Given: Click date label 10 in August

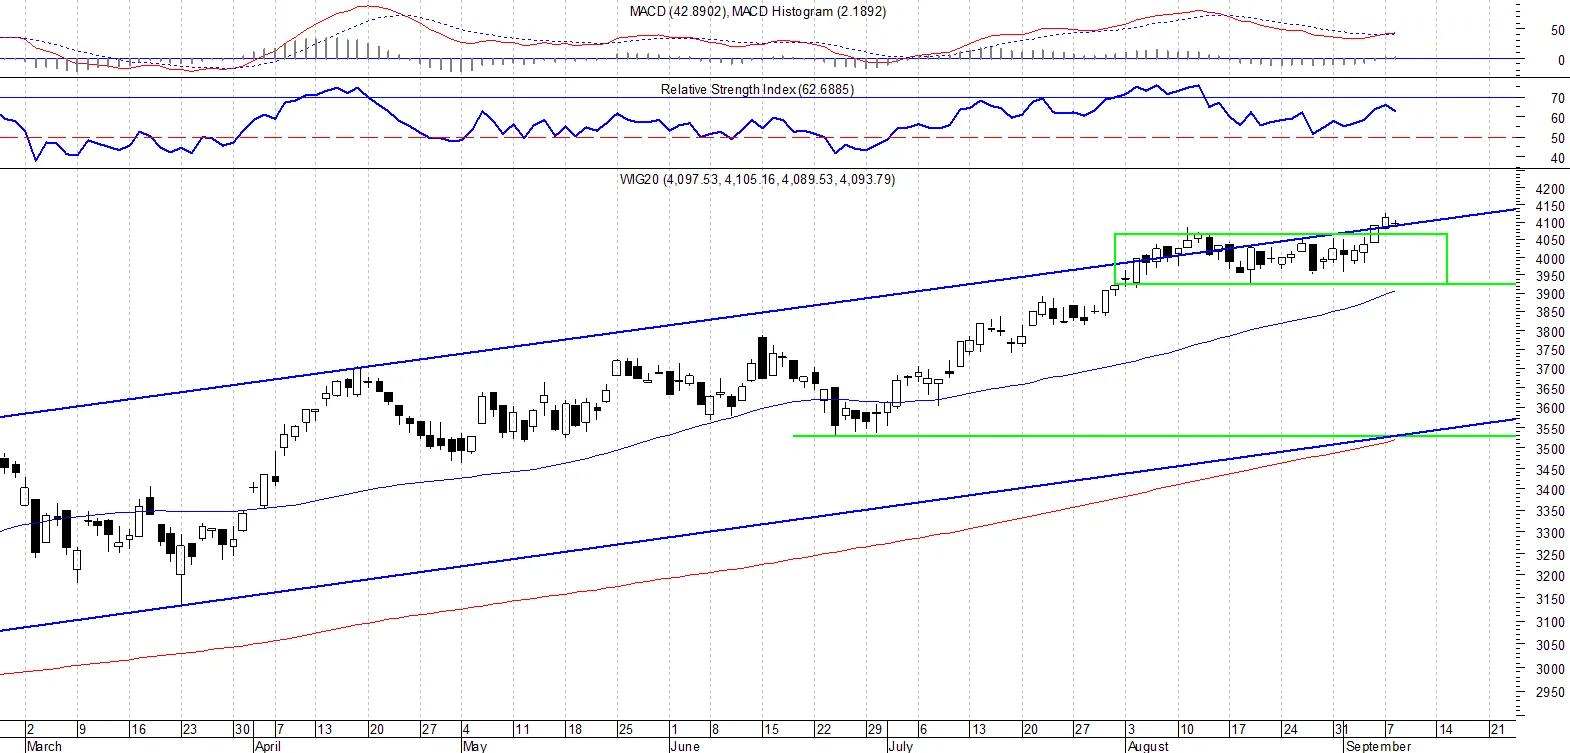Looking at the screenshot, I should [1186, 729].
